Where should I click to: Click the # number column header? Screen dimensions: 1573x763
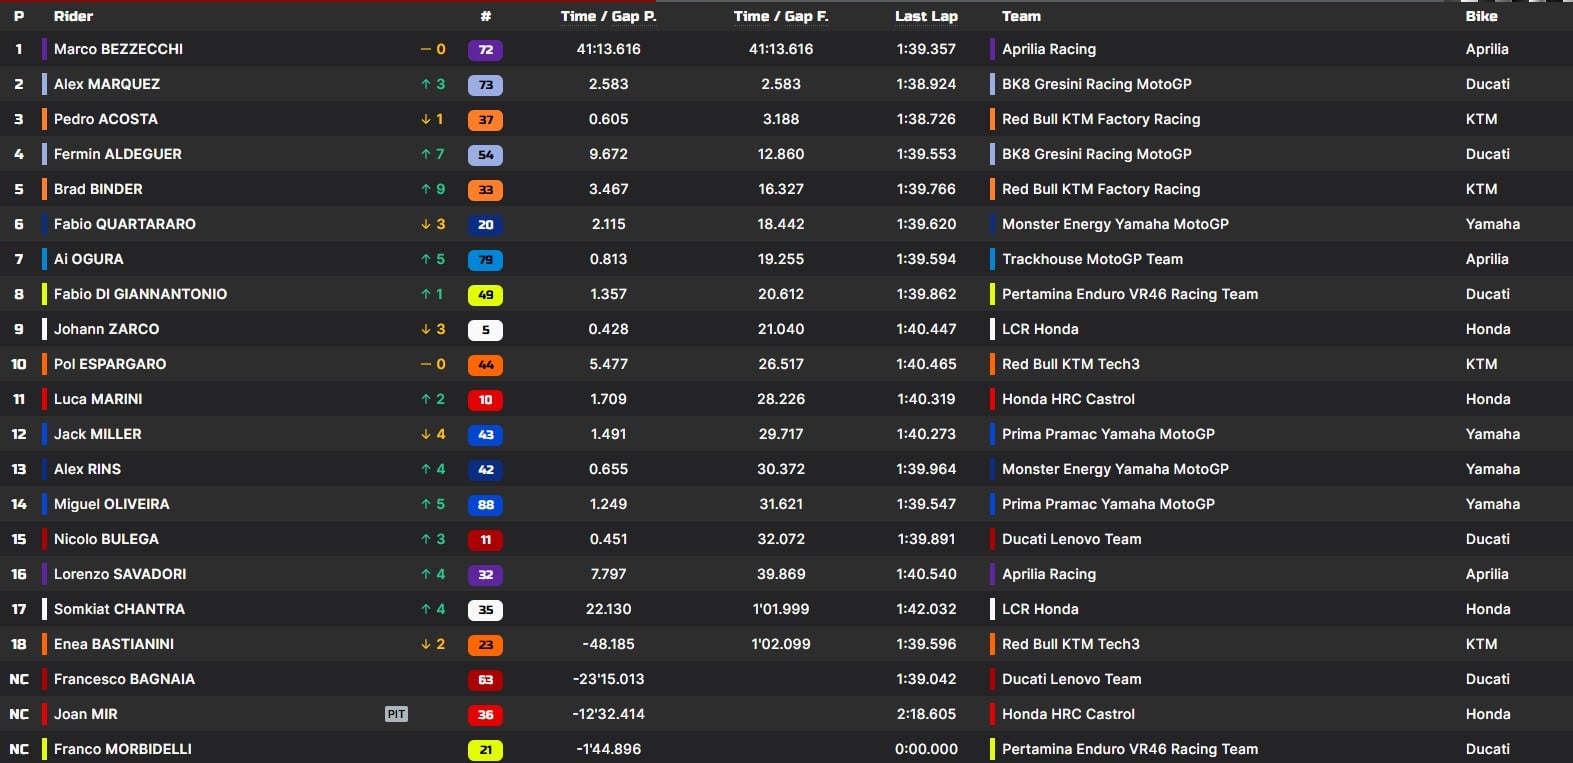tap(485, 16)
